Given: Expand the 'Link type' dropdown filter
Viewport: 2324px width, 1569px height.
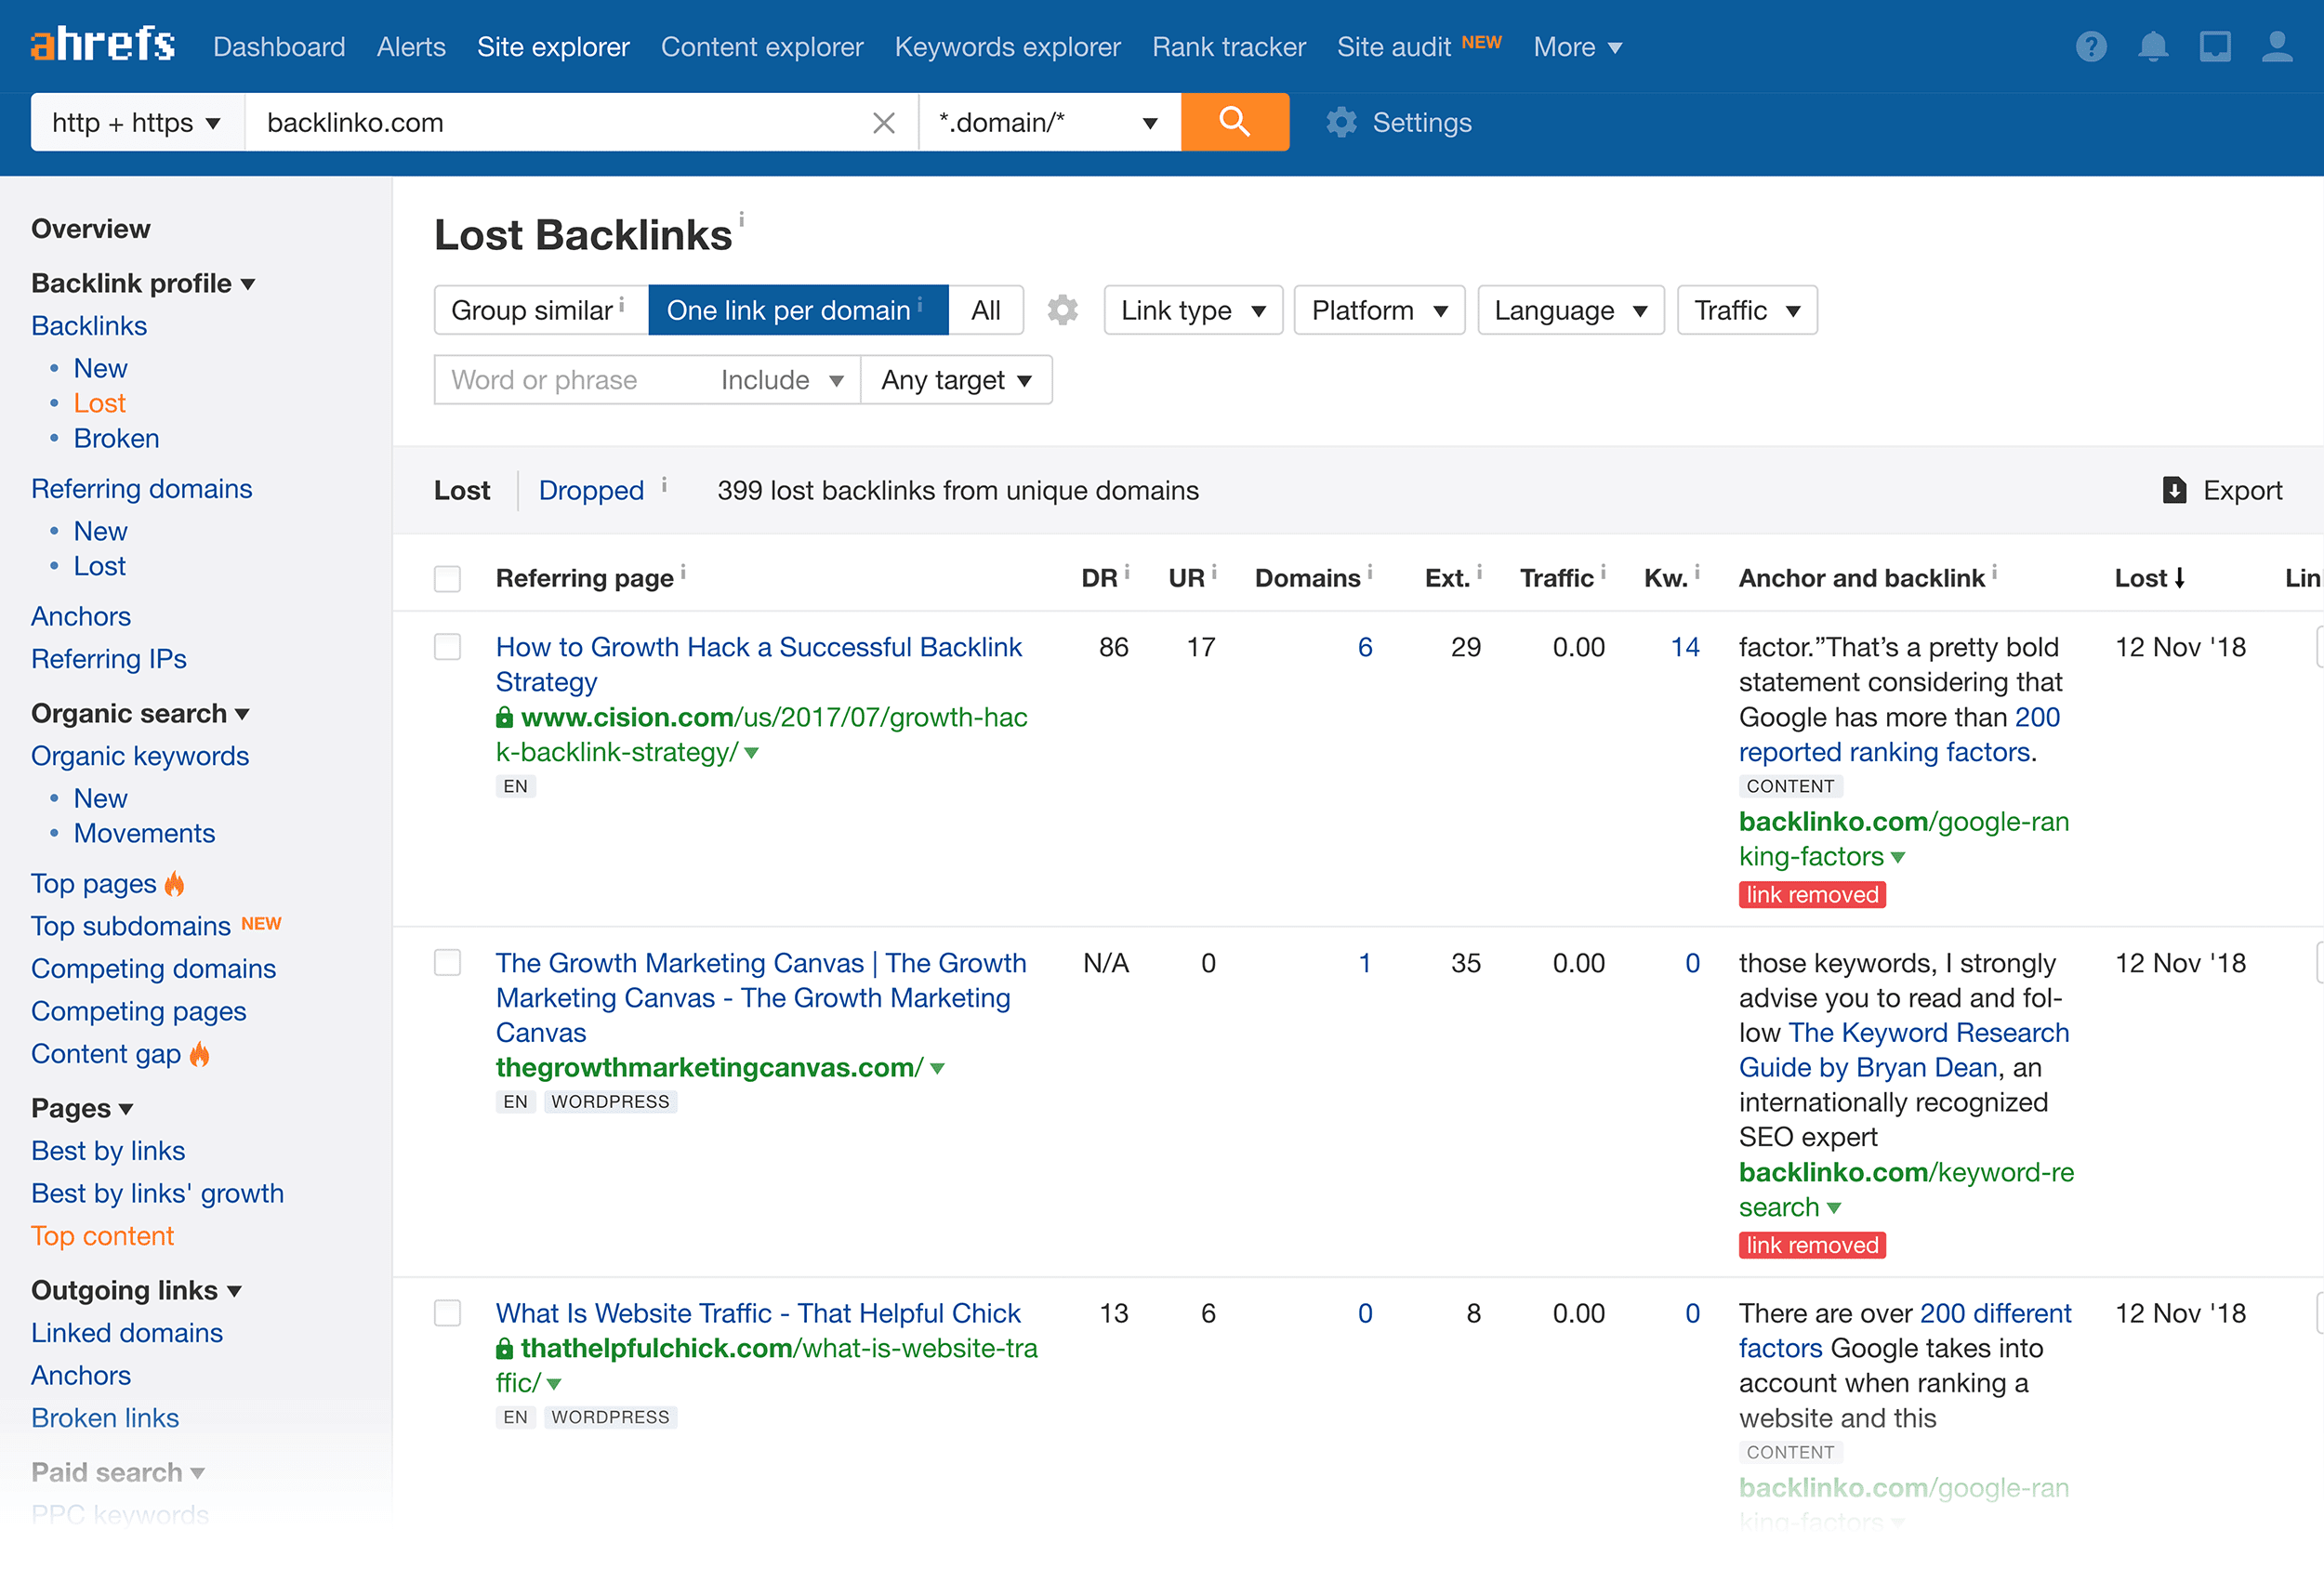Looking at the screenshot, I should tap(1193, 310).
